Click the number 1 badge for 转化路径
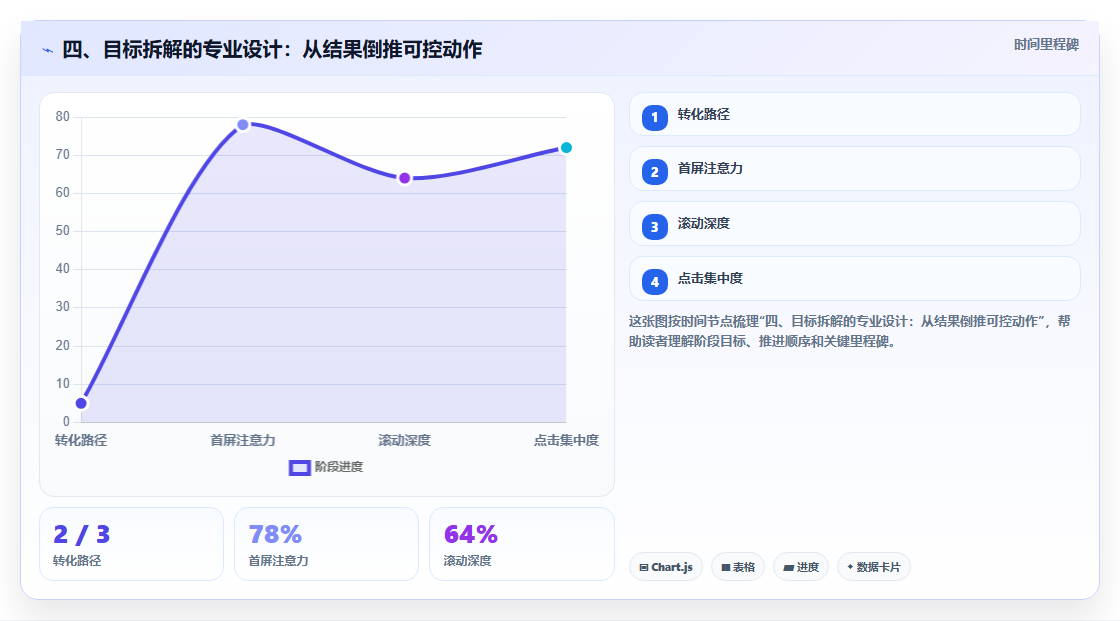Image resolution: width=1120 pixels, height=621 pixels. [654, 117]
